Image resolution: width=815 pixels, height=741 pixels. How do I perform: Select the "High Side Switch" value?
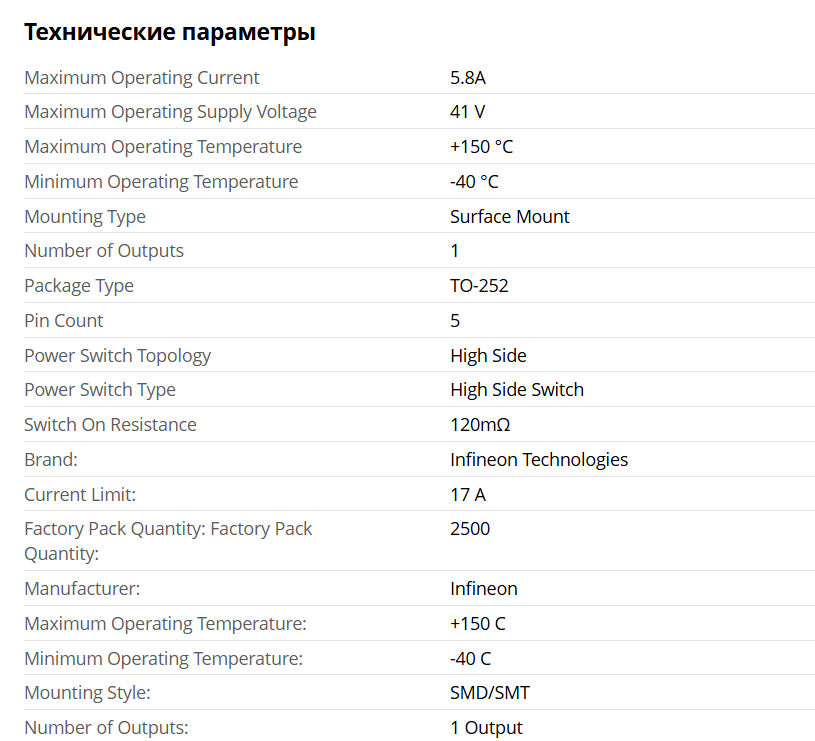pos(517,390)
